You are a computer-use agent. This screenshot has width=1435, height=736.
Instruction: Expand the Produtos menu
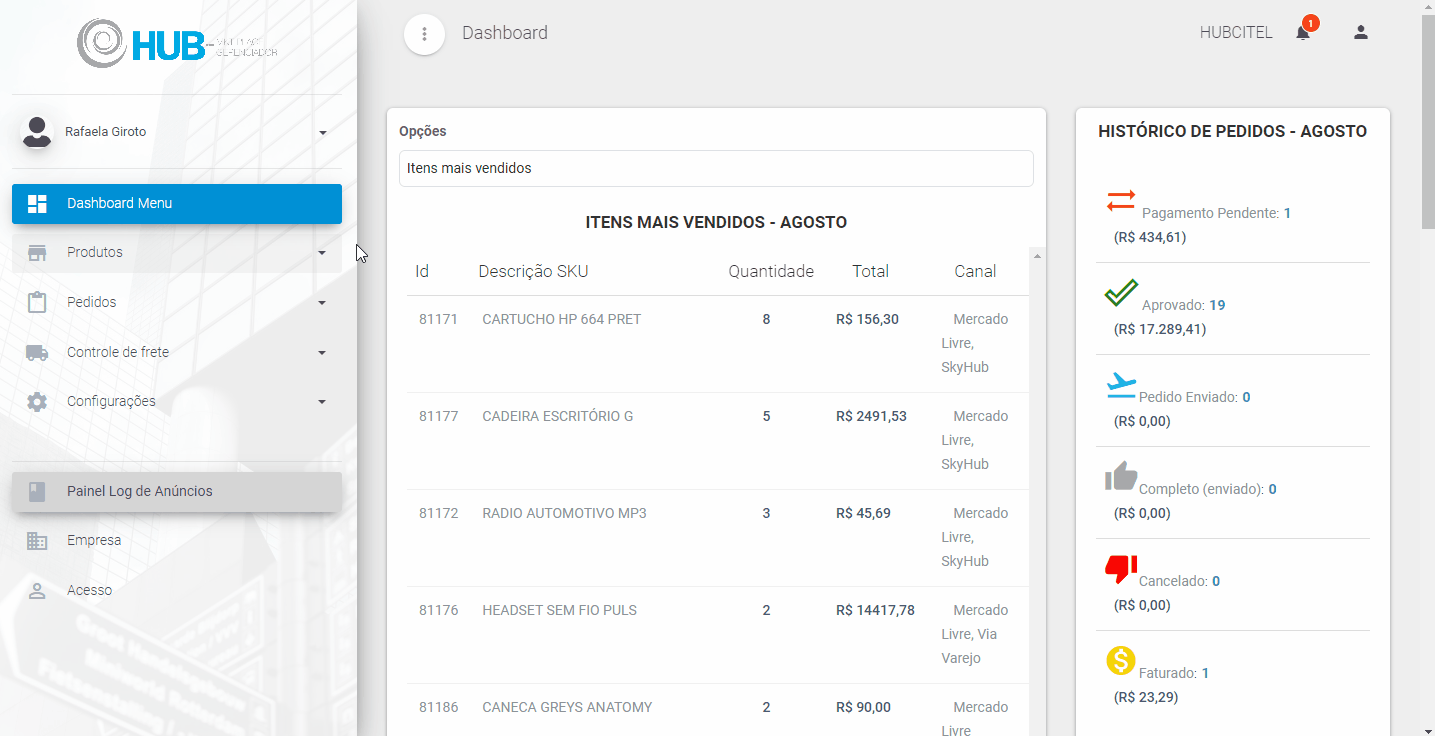pos(177,252)
